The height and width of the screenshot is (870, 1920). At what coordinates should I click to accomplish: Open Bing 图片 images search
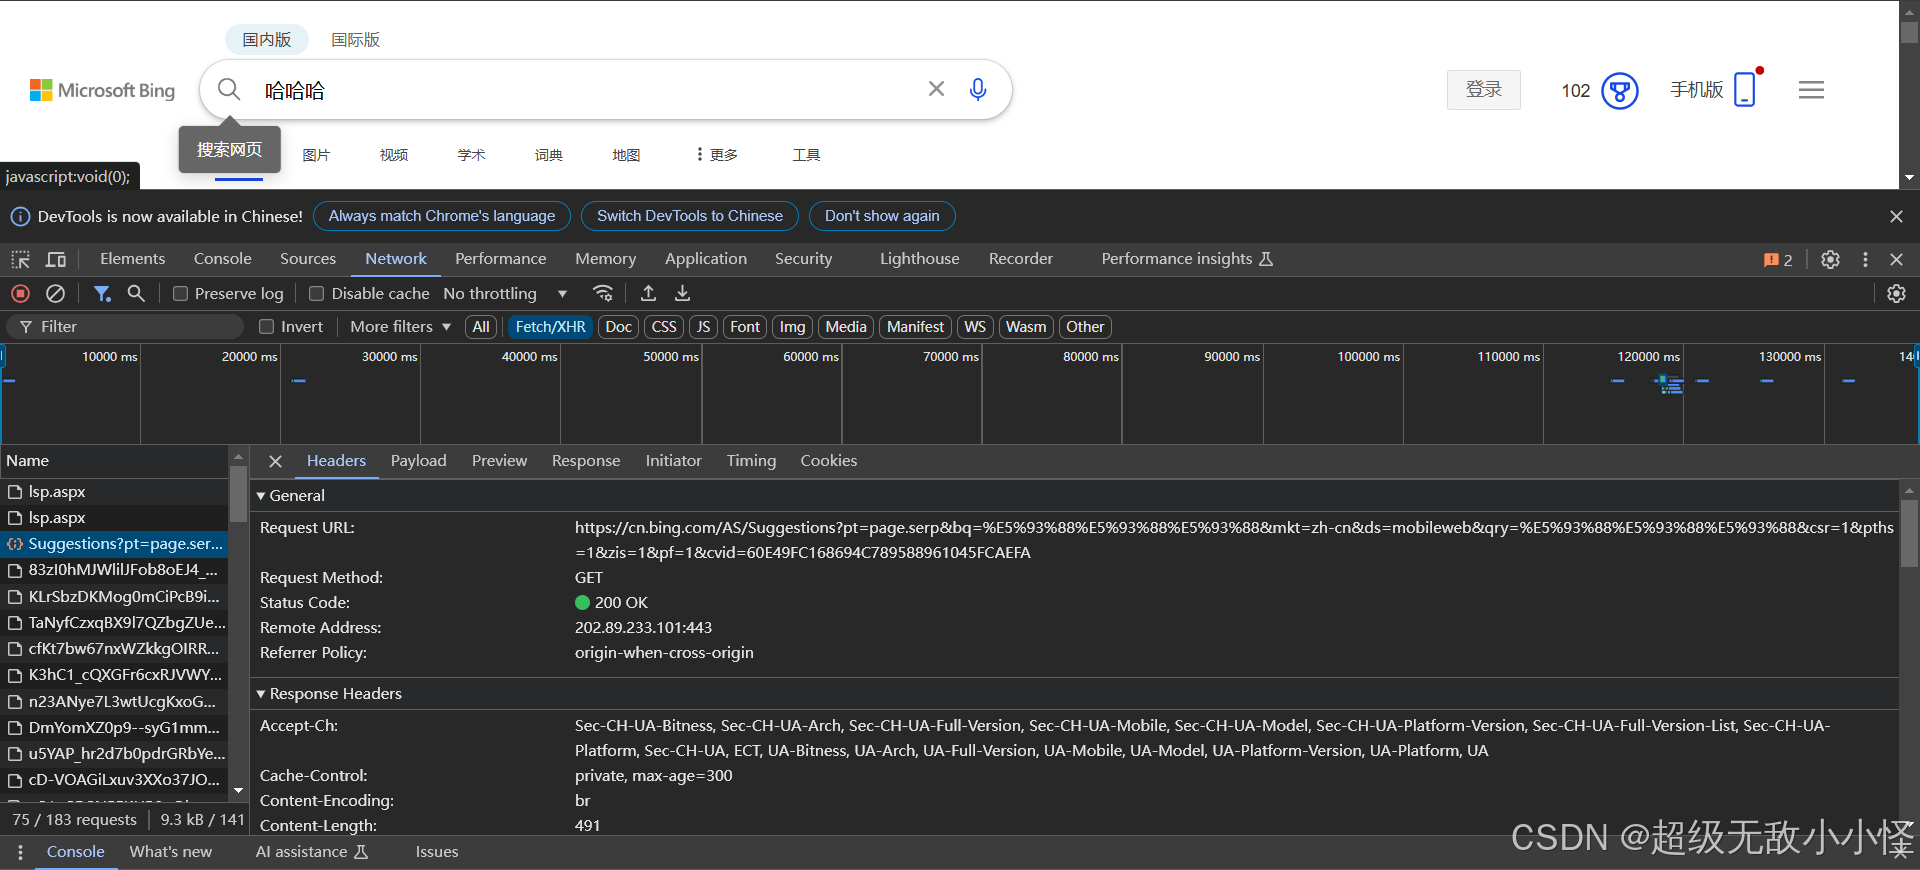coord(316,155)
